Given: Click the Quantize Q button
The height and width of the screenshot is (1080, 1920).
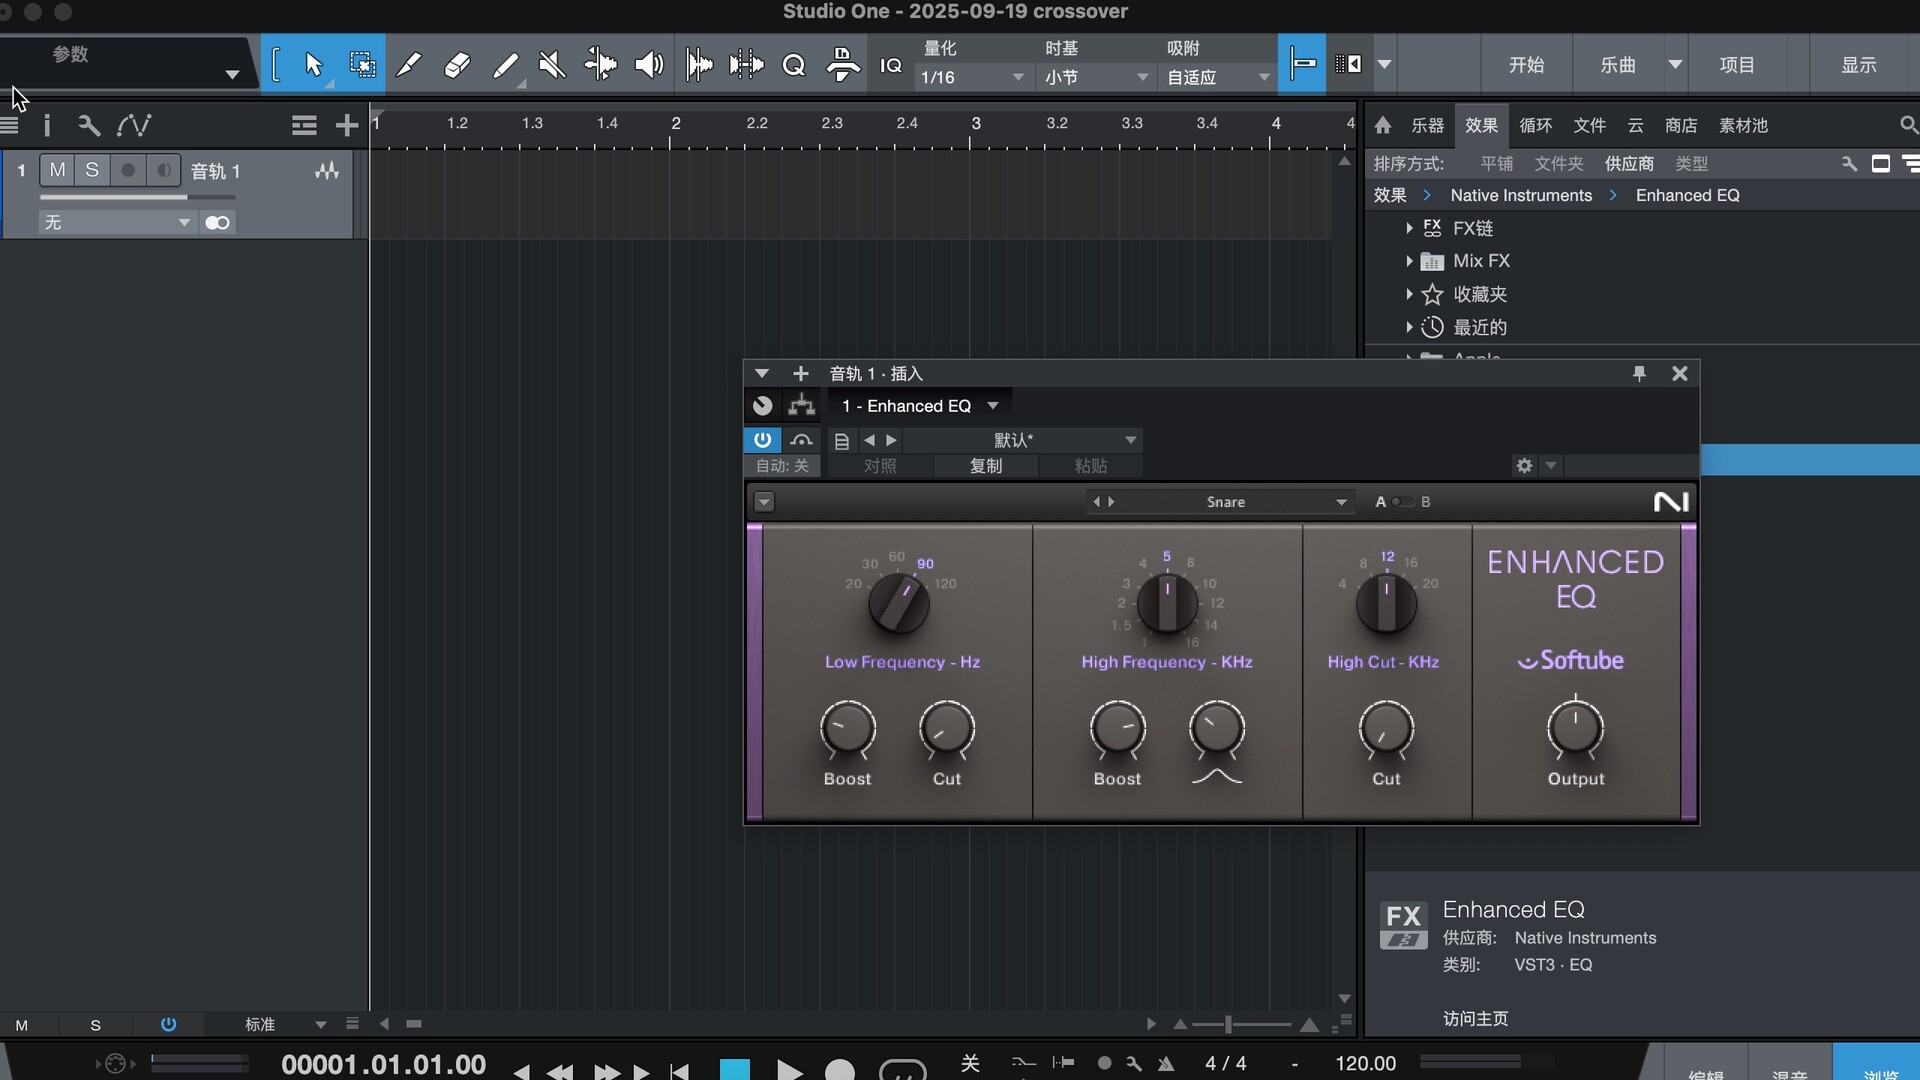Looking at the screenshot, I should [794, 65].
